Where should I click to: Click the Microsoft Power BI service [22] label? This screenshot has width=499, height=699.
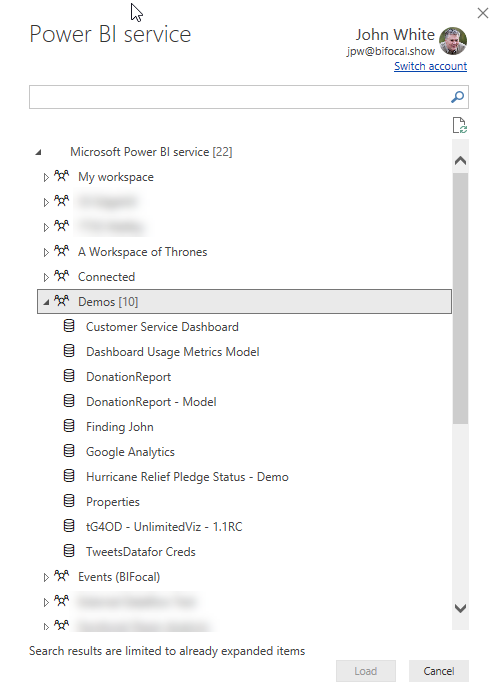pyautogui.click(x=151, y=152)
